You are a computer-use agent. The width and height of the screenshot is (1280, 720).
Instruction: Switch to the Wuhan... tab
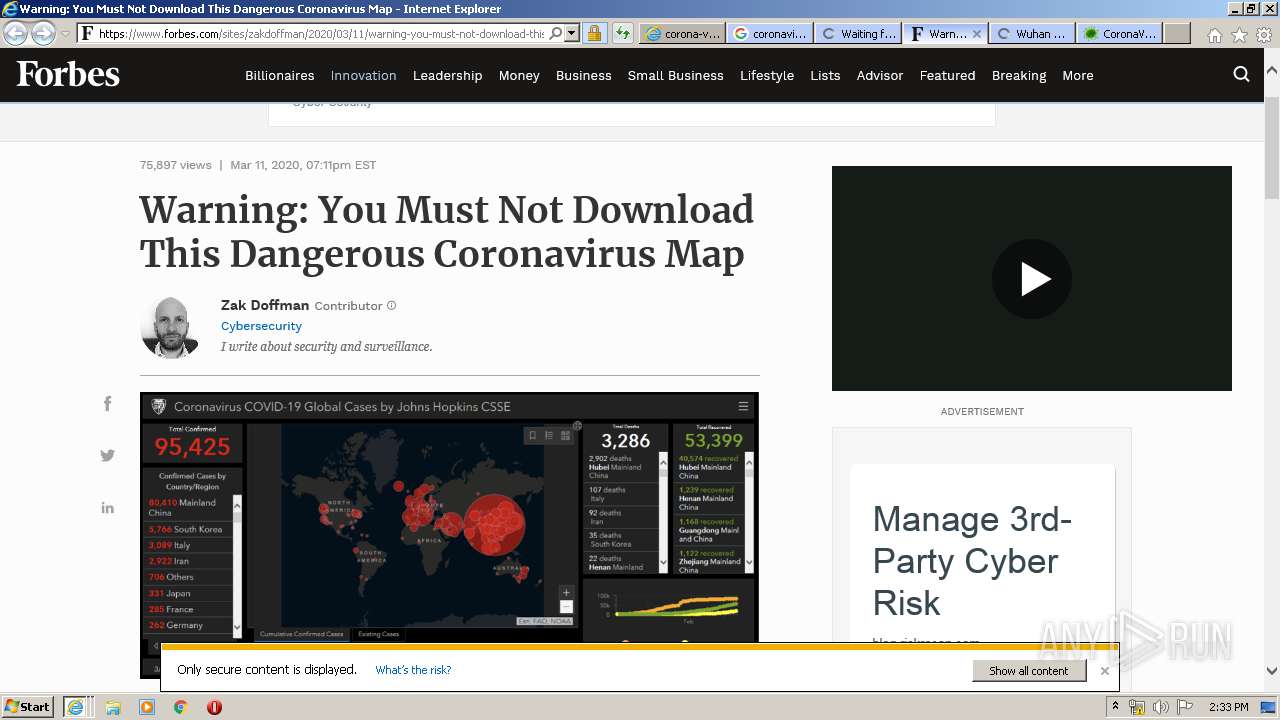(x=1031, y=33)
